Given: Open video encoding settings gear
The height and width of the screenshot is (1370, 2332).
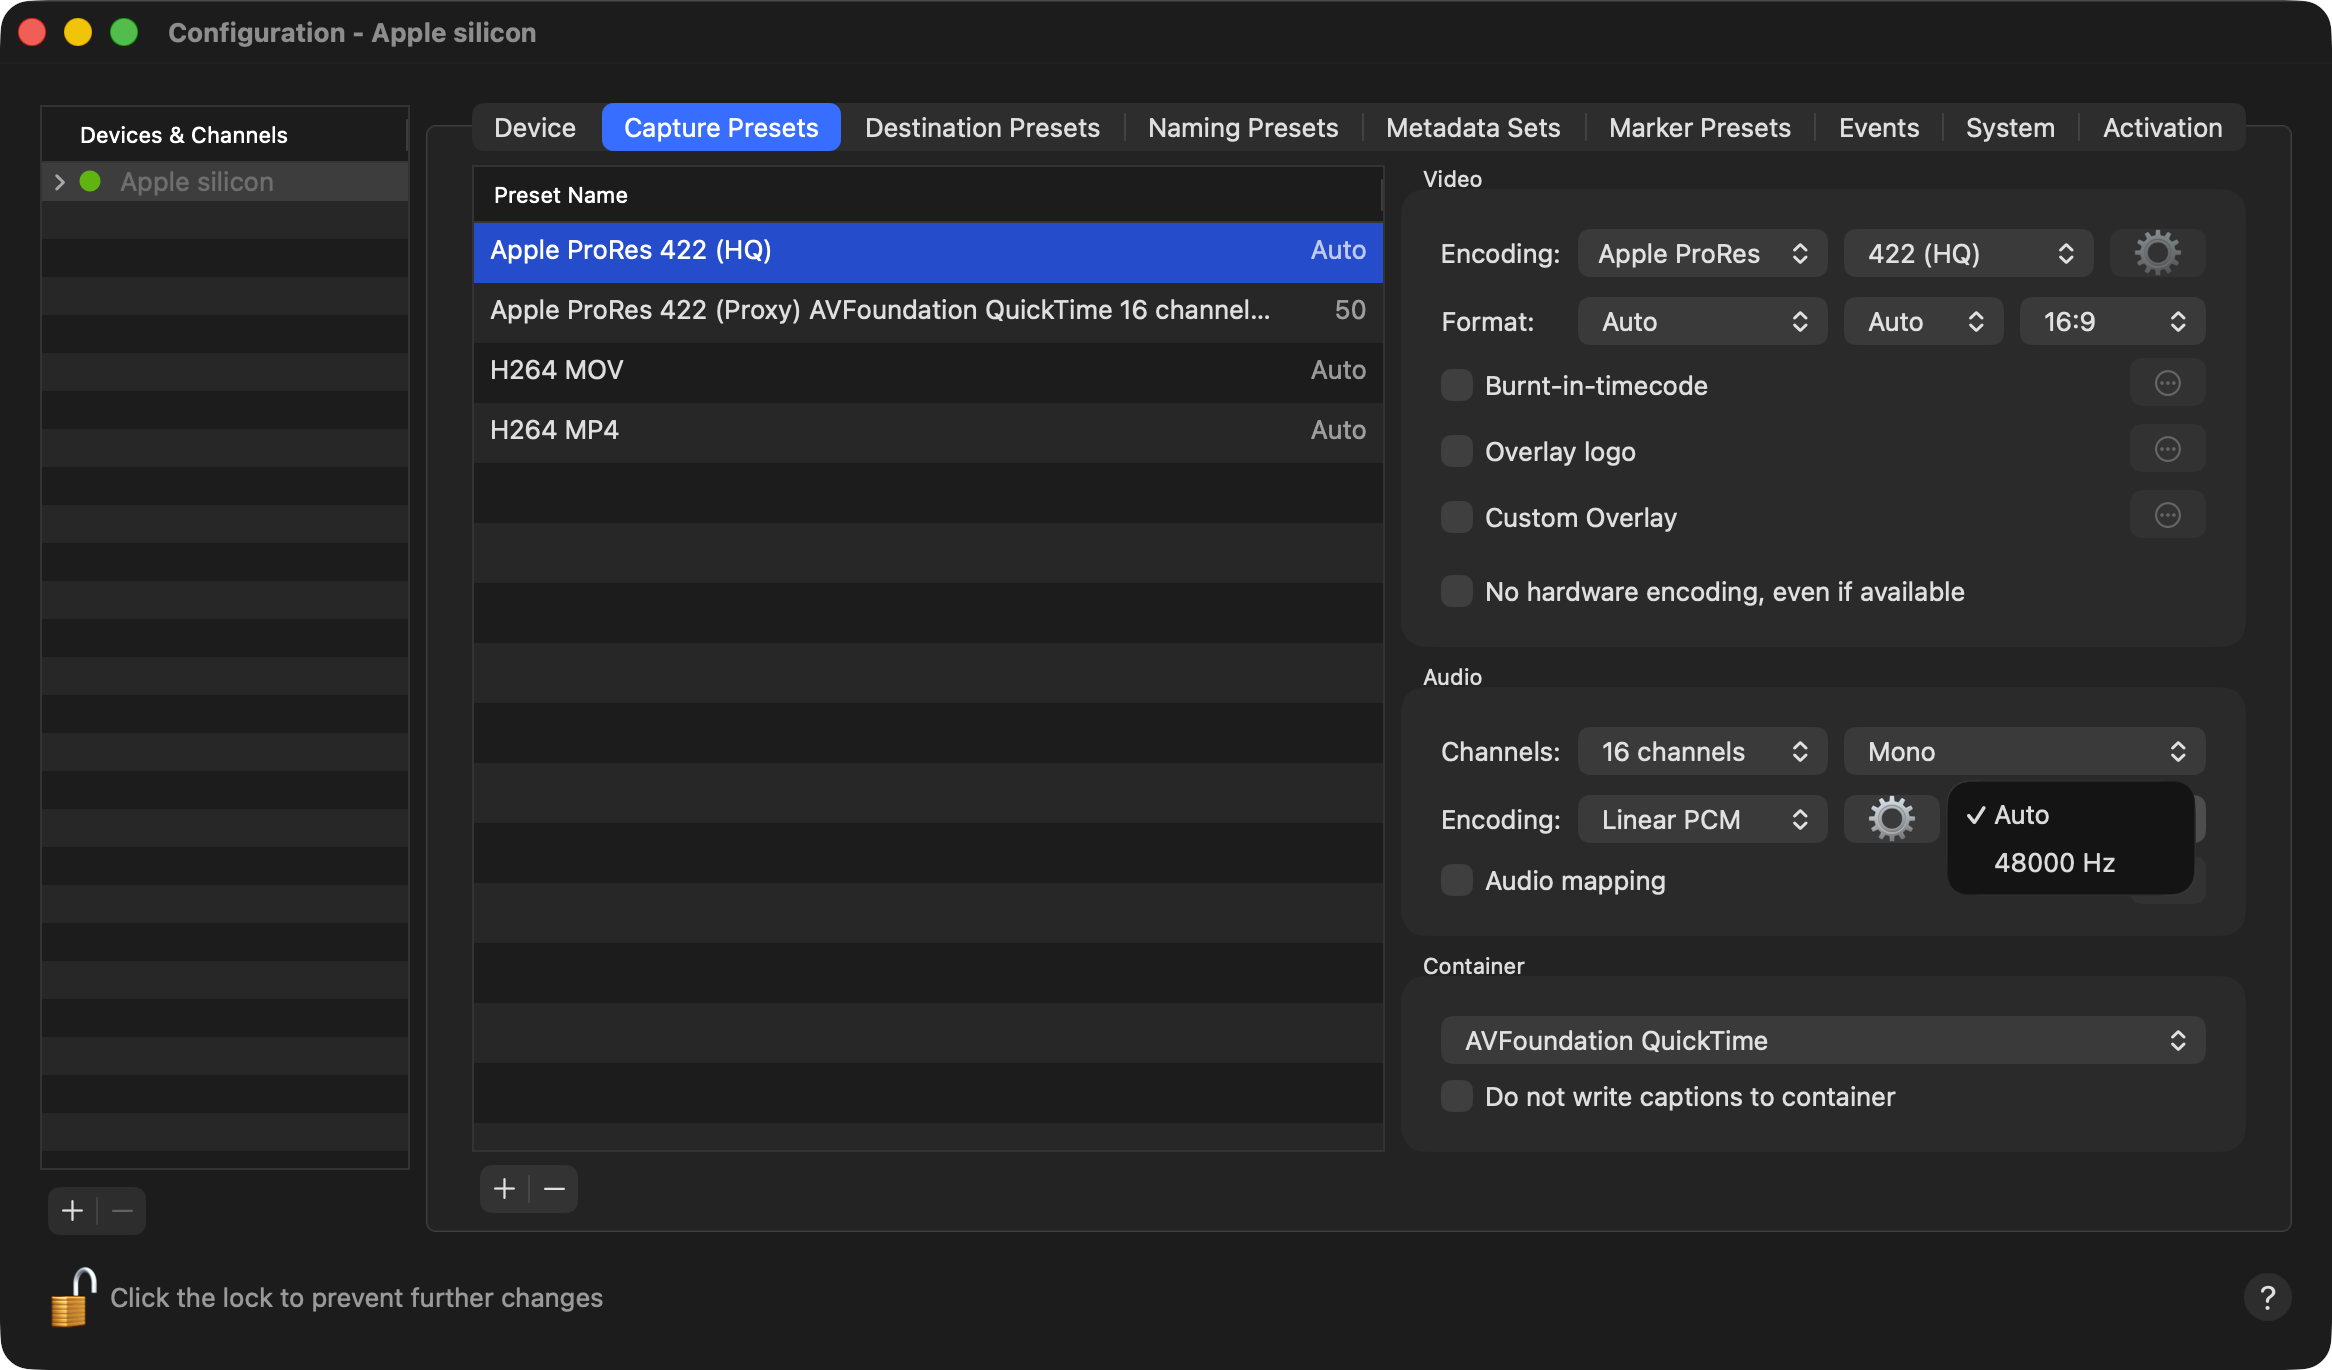Looking at the screenshot, I should point(2157,253).
